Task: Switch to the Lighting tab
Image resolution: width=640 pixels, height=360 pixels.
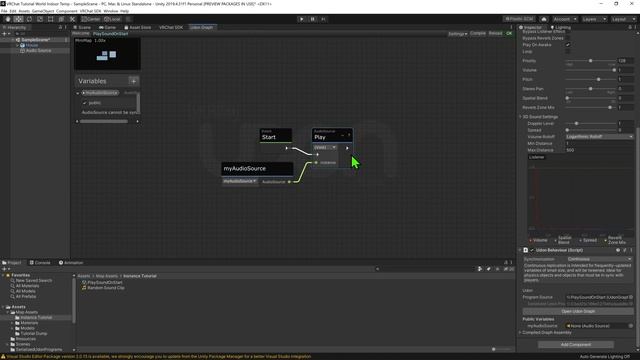Action: tap(561, 27)
